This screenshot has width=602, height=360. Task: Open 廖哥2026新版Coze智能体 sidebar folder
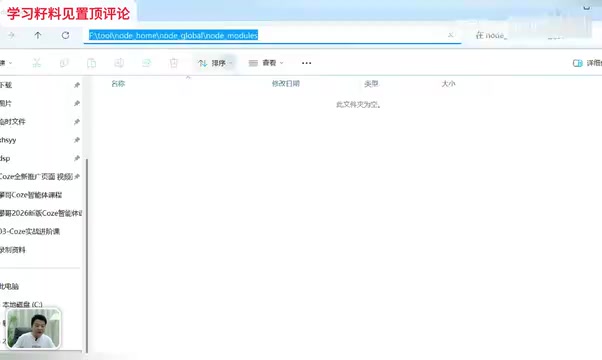pos(40,213)
